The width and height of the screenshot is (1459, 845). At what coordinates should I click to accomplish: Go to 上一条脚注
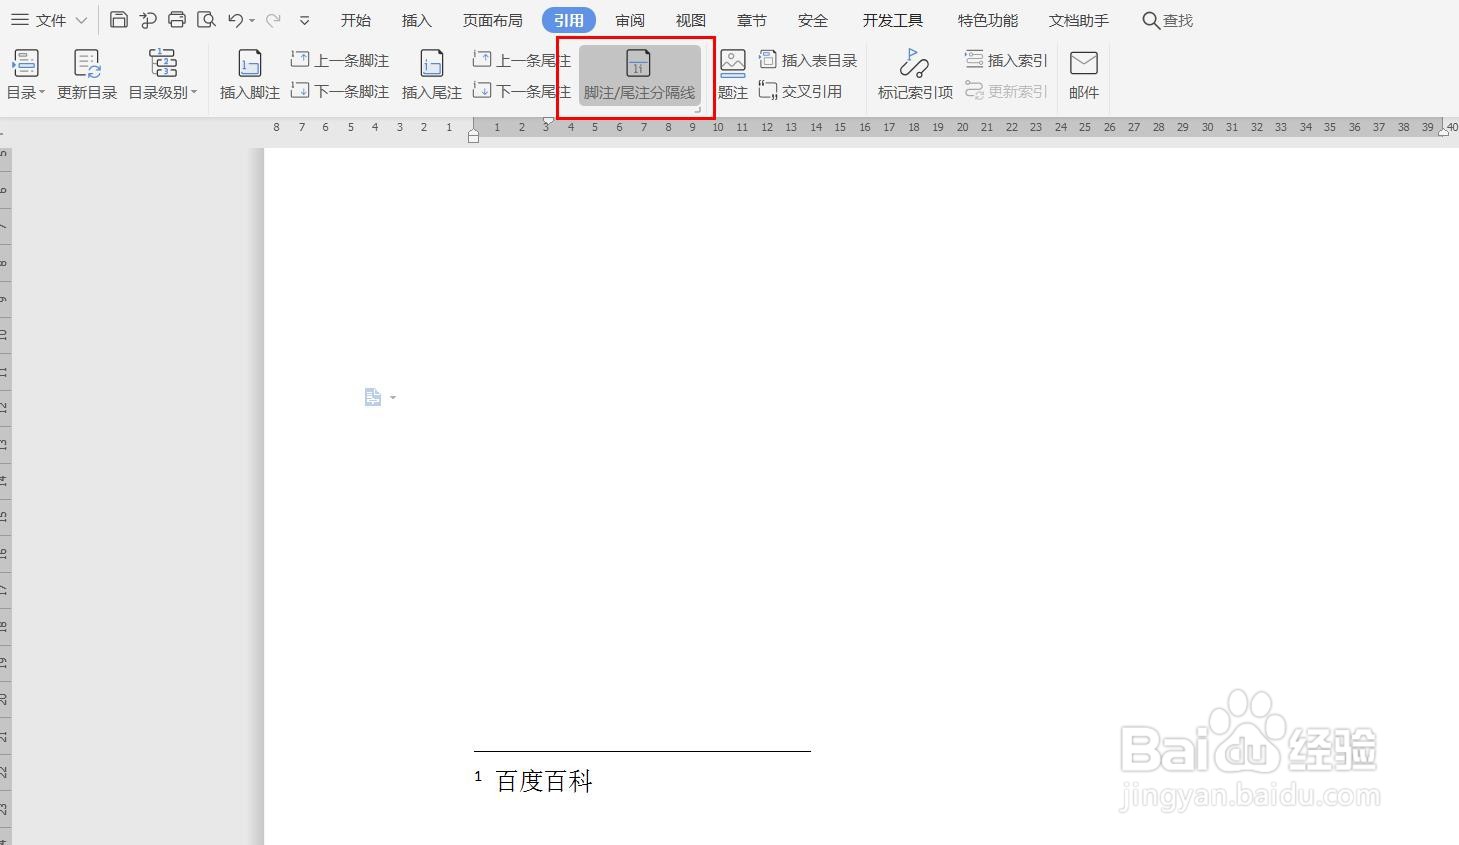coord(340,60)
